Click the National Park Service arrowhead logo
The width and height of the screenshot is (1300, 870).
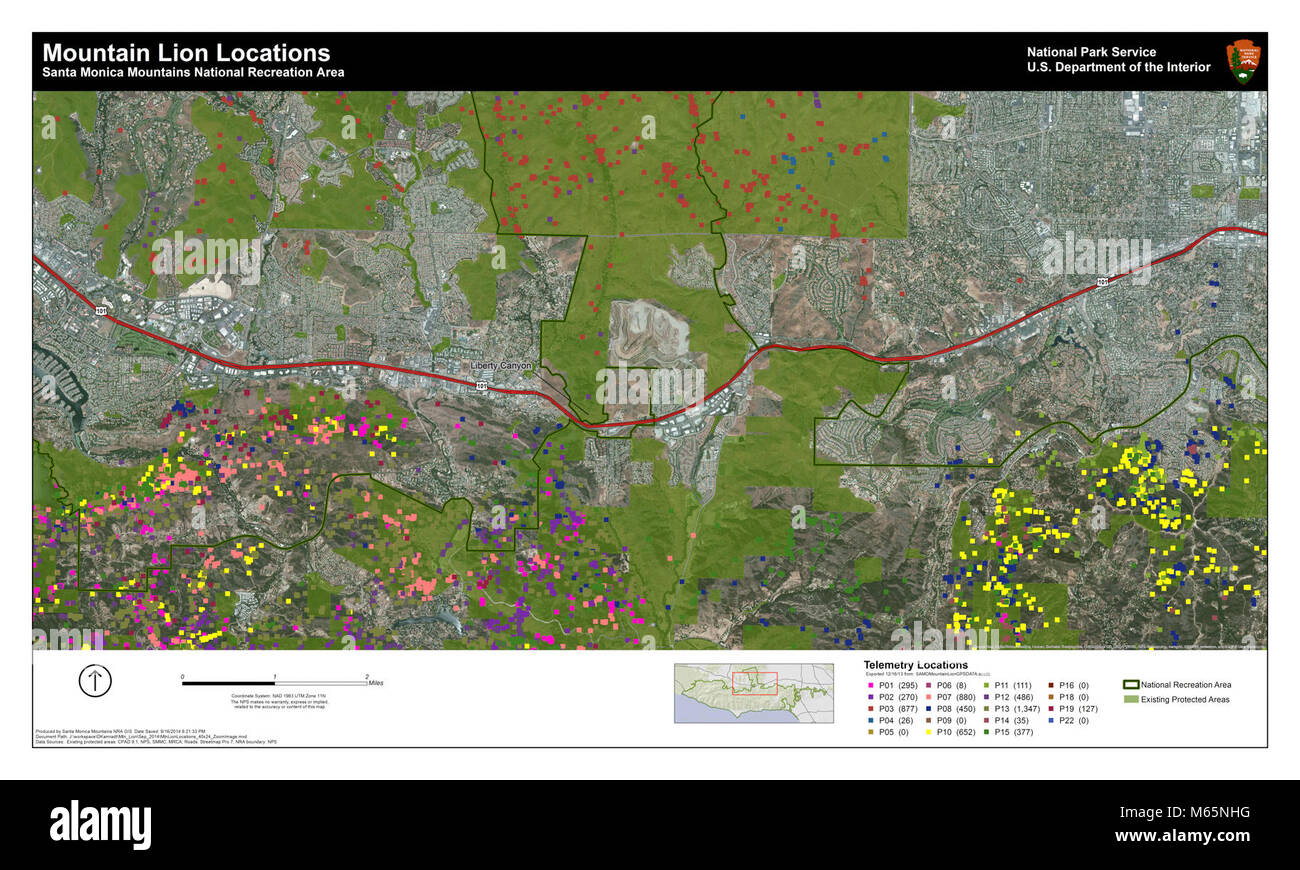[x=1243, y=61]
